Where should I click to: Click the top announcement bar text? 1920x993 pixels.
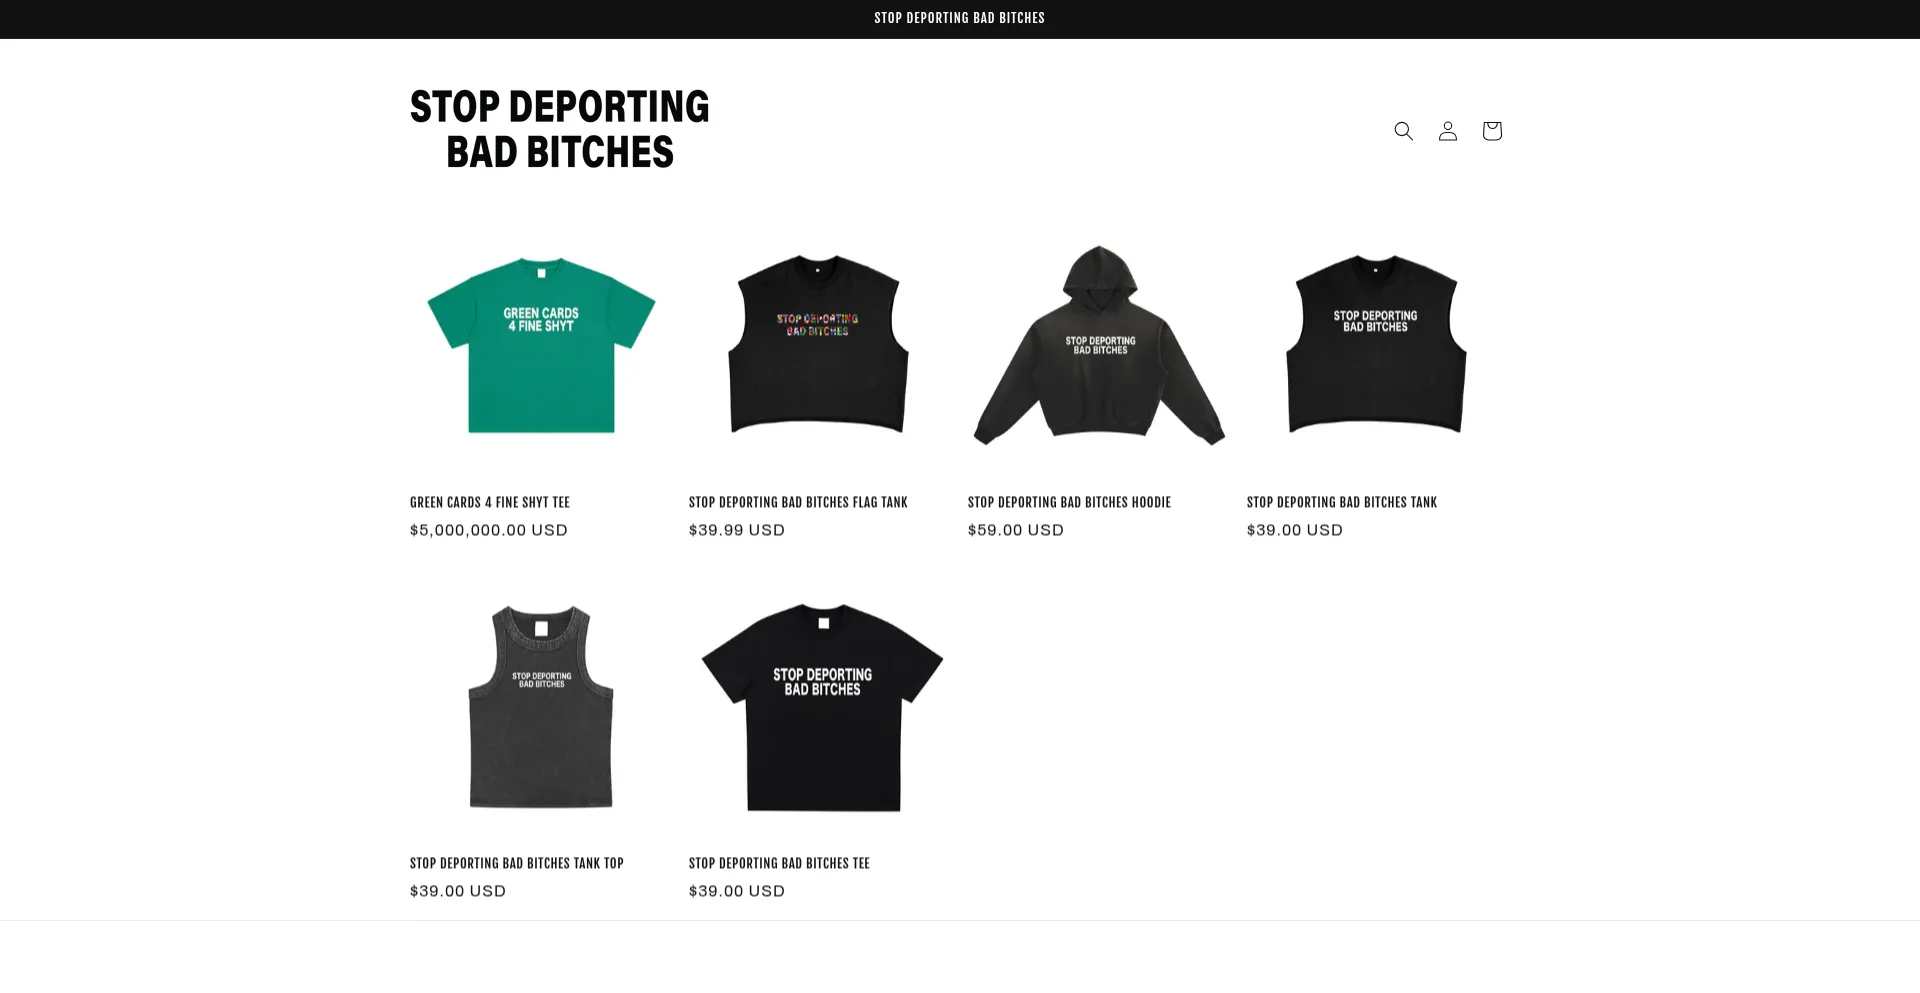tap(959, 18)
